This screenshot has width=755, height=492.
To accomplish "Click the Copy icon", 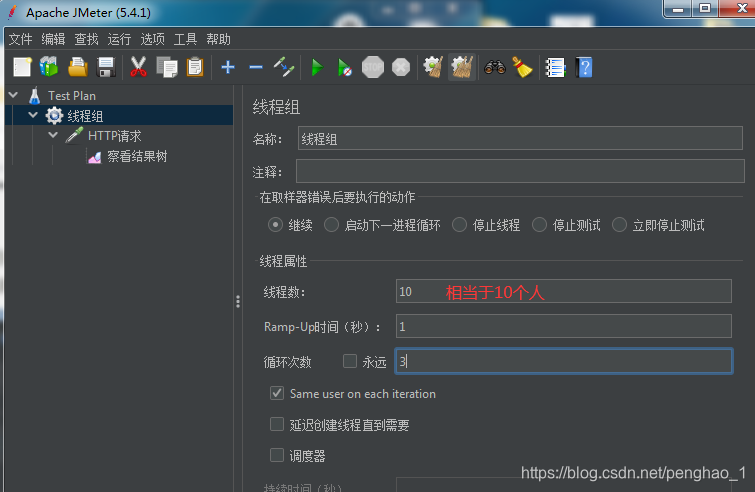I will click(x=167, y=67).
